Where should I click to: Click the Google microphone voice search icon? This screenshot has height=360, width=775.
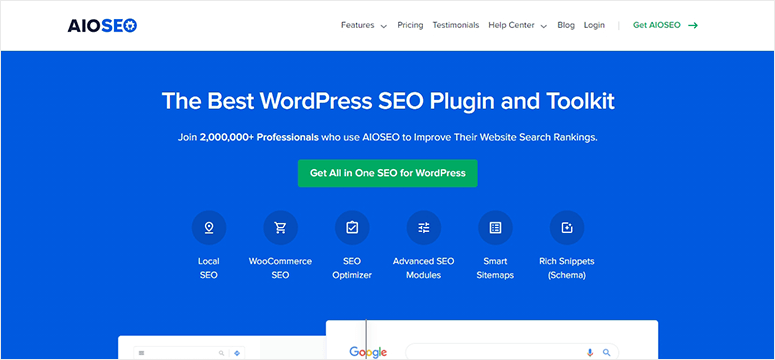[x=590, y=353]
